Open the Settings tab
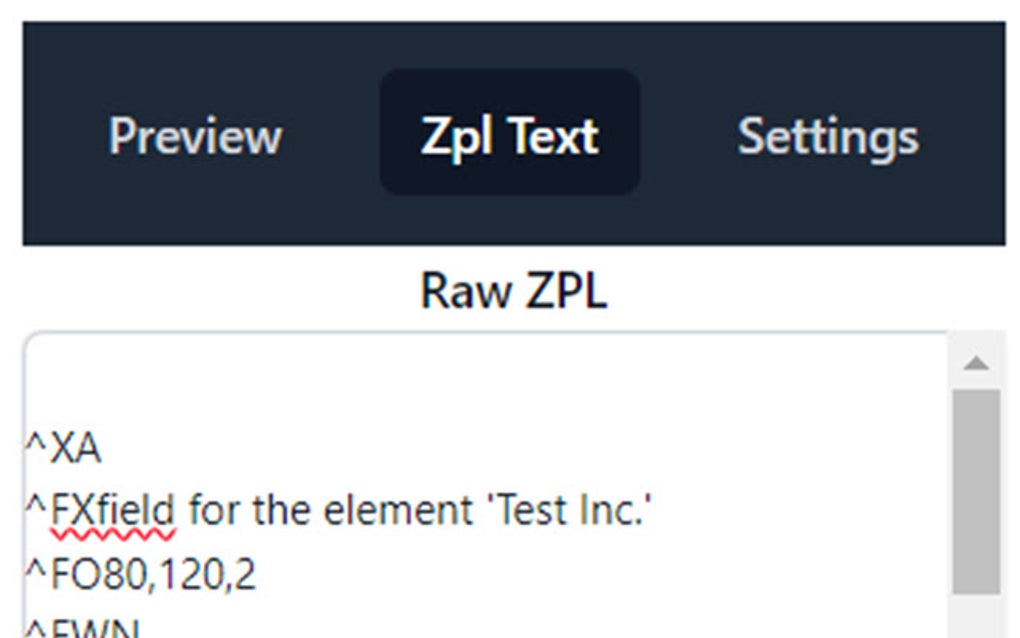 (829, 137)
